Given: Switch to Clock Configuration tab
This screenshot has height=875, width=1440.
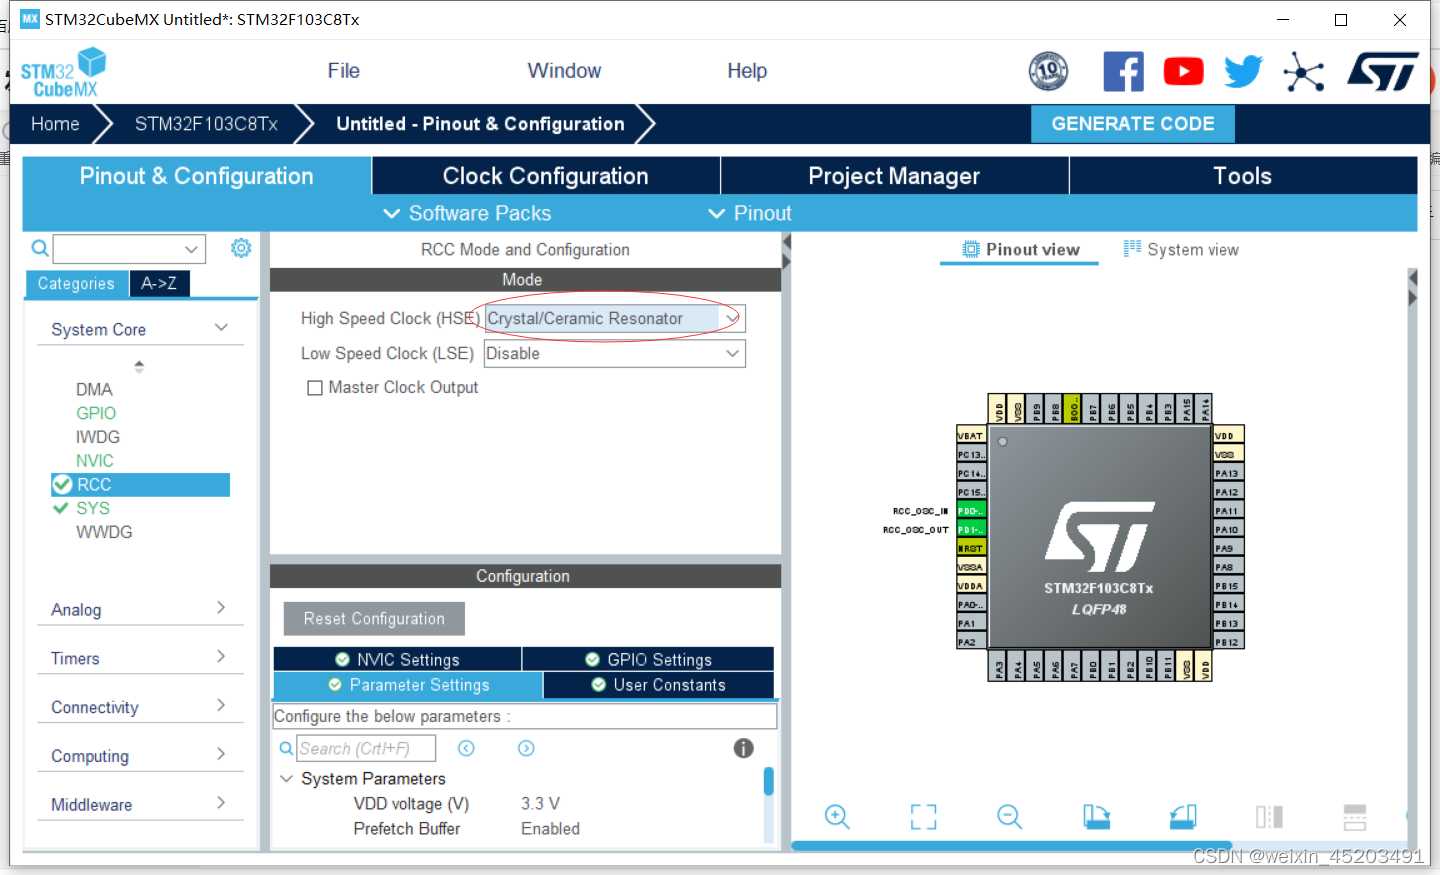Looking at the screenshot, I should (x=546, y=176).
